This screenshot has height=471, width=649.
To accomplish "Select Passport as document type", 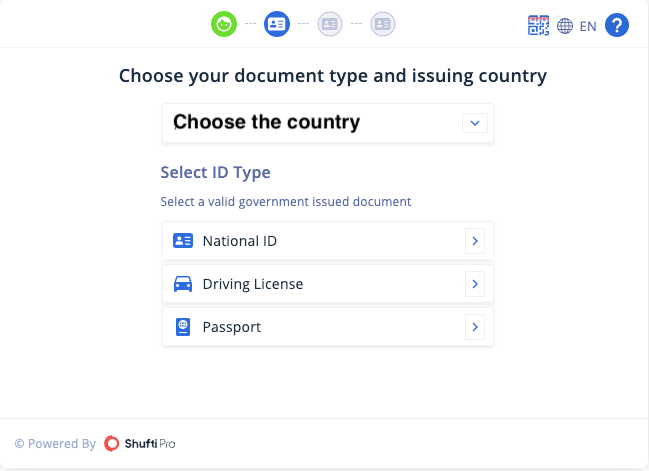I will coord(328,327).
